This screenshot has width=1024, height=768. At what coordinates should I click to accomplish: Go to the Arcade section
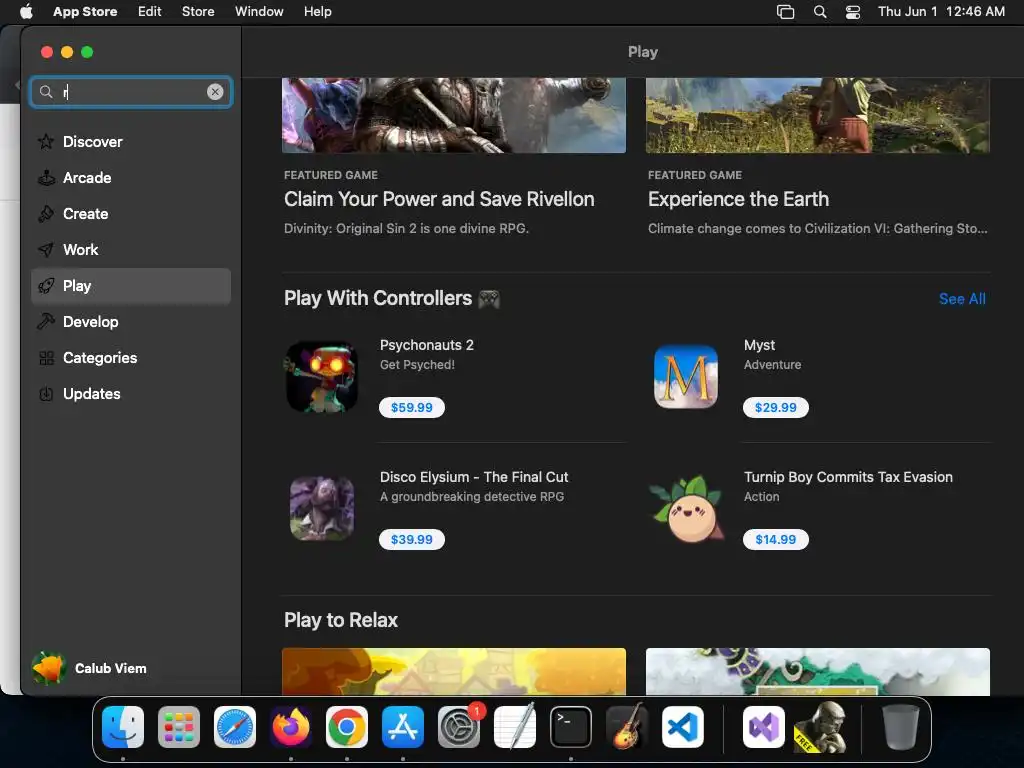[x=131, y=178]
